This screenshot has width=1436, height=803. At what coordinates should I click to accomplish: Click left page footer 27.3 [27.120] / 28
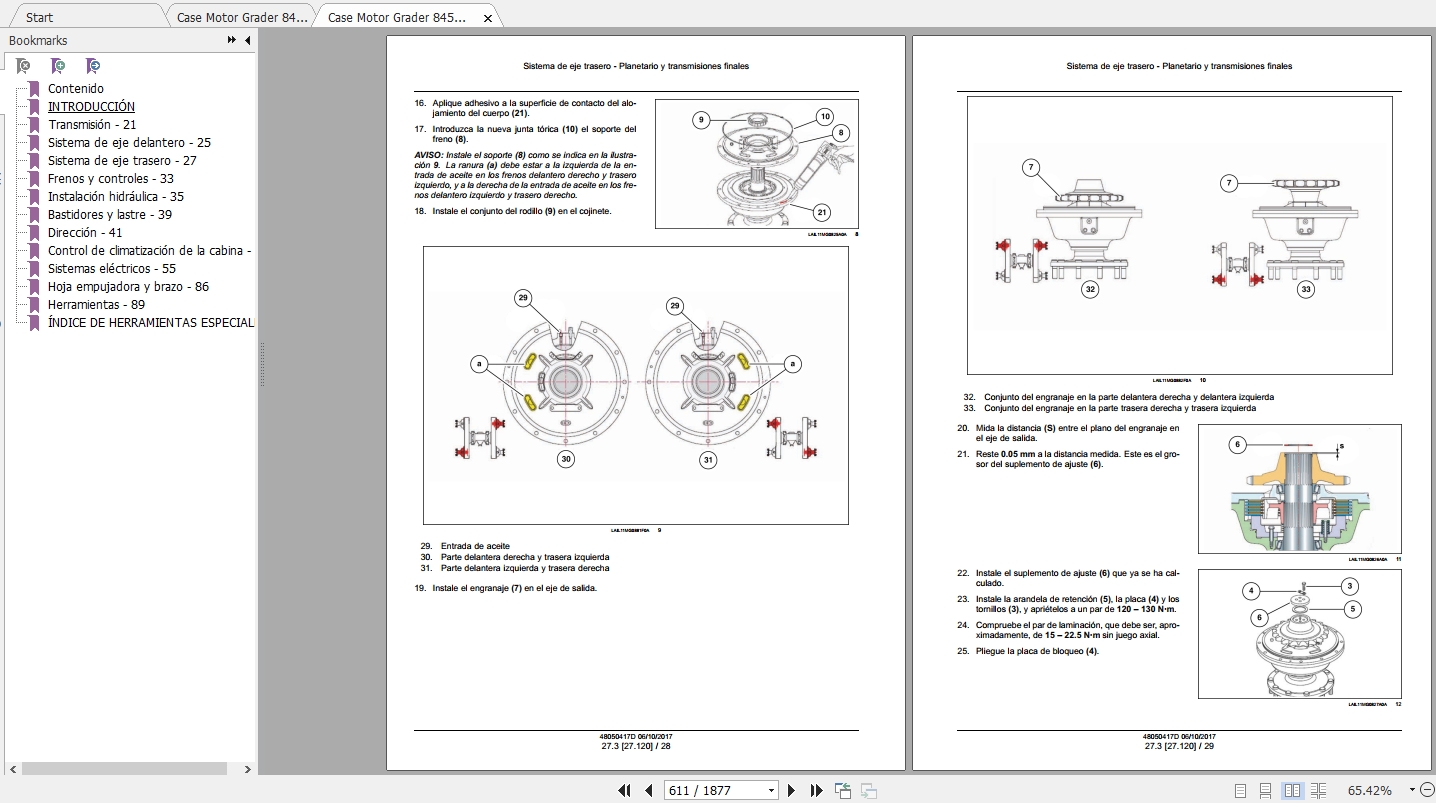[636, 746]
